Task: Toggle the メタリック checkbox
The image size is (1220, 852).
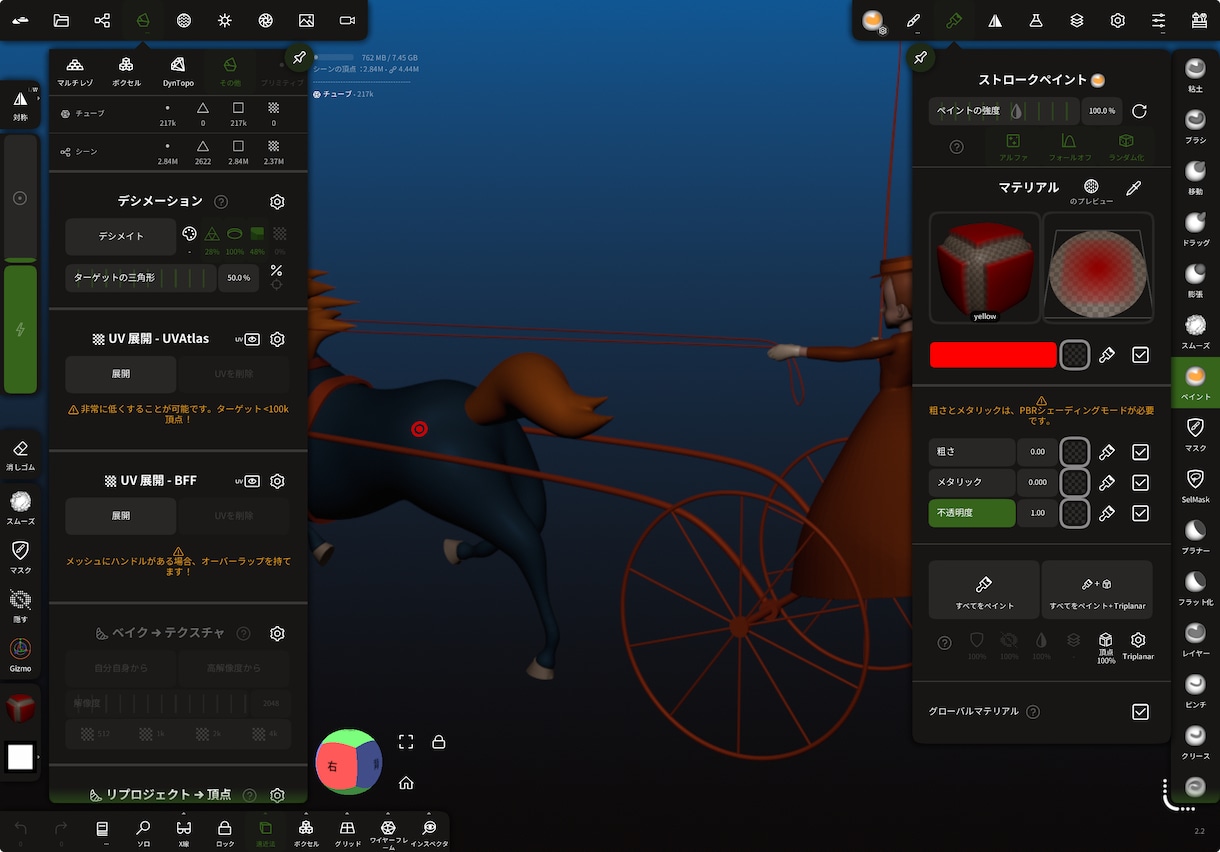Action: 1140,483
